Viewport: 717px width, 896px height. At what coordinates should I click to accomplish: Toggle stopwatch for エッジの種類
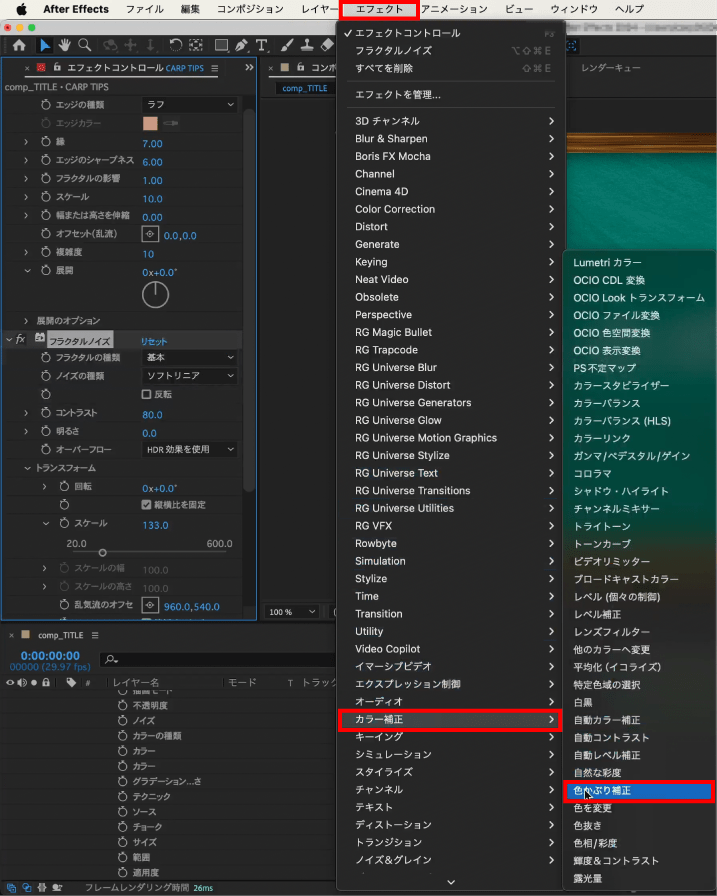tap(46, 105)
